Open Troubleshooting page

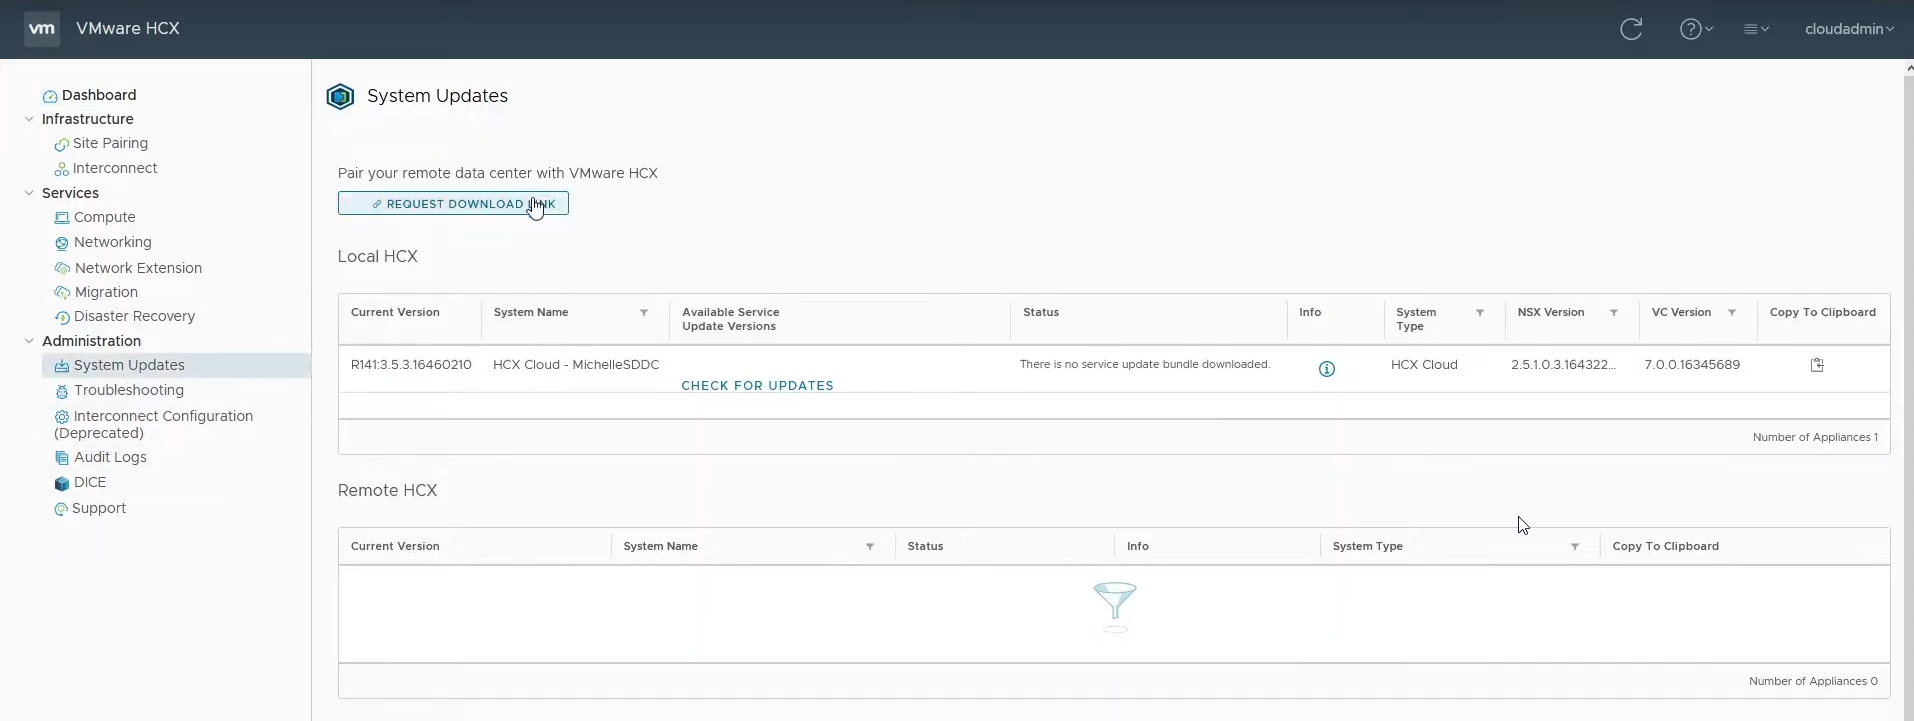(129, 390)
